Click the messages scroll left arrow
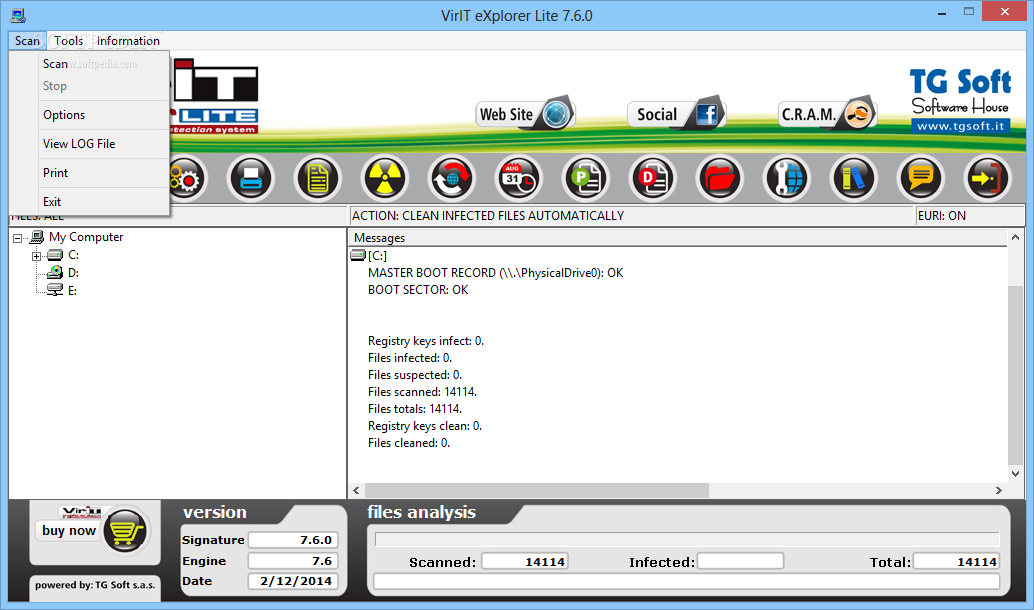 pos(356,491)
